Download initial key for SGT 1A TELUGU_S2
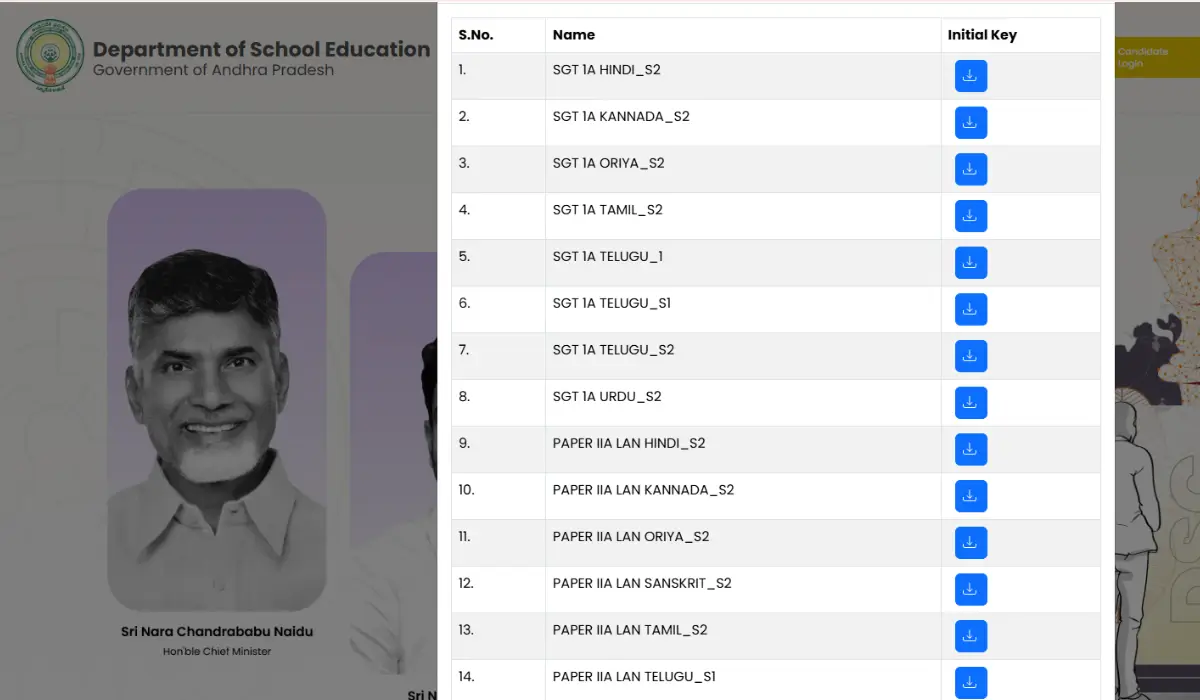Viewport: 1200px width, 700px height. 971,356
